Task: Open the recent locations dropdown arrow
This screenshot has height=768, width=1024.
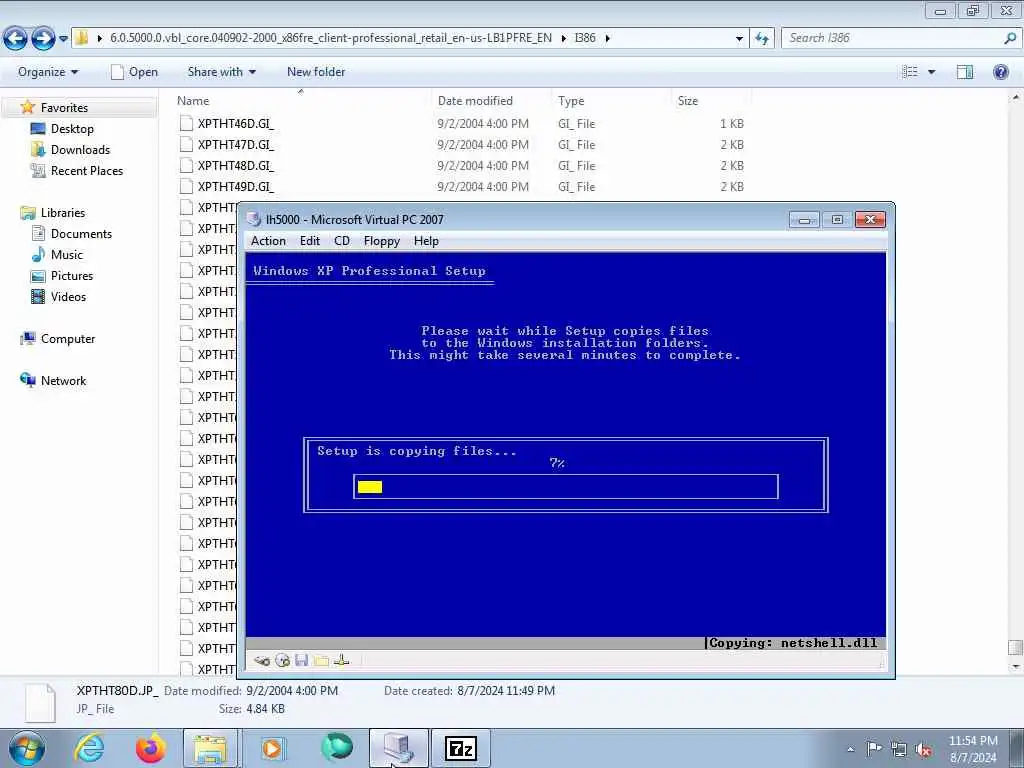Action: tap(63, 39)
